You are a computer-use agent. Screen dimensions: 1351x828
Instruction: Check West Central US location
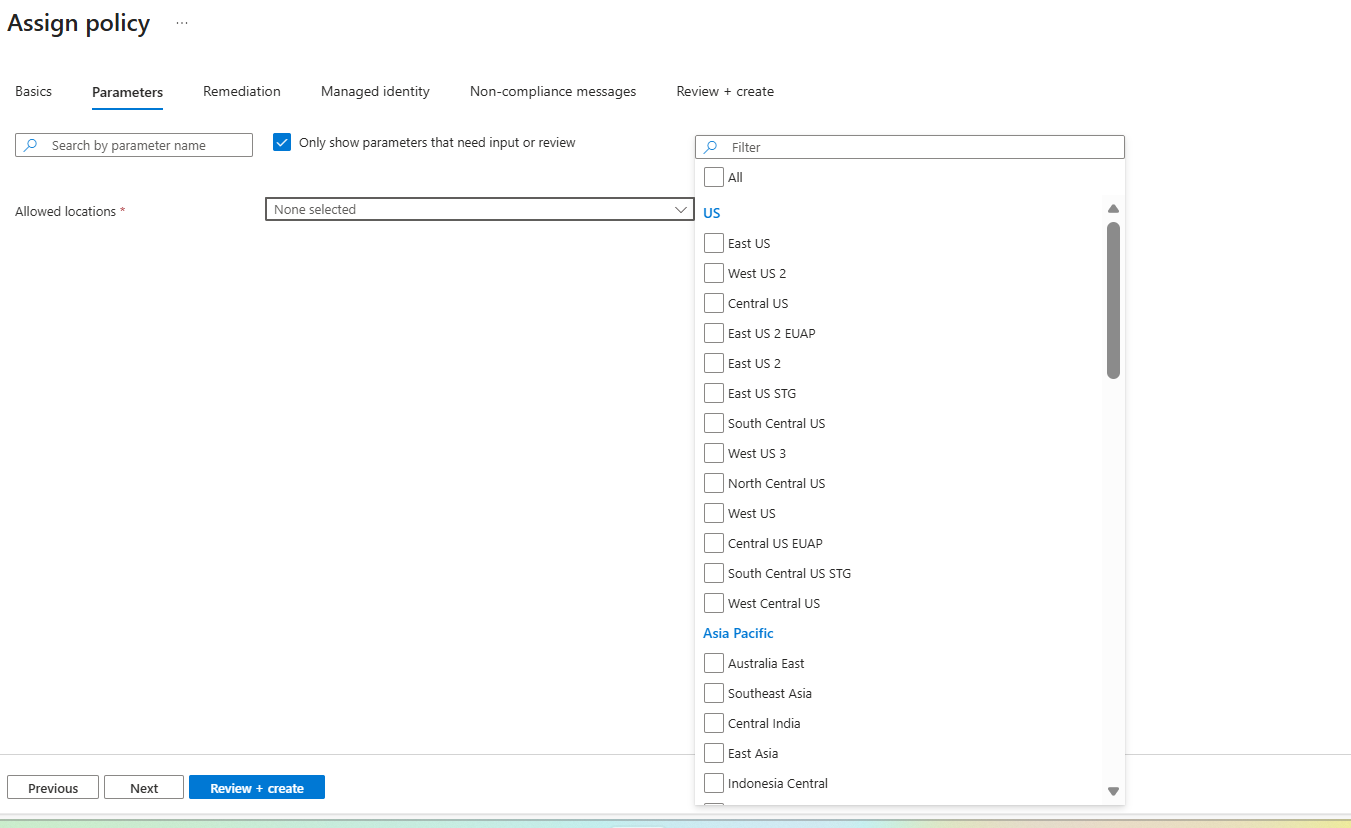(714, 603)
